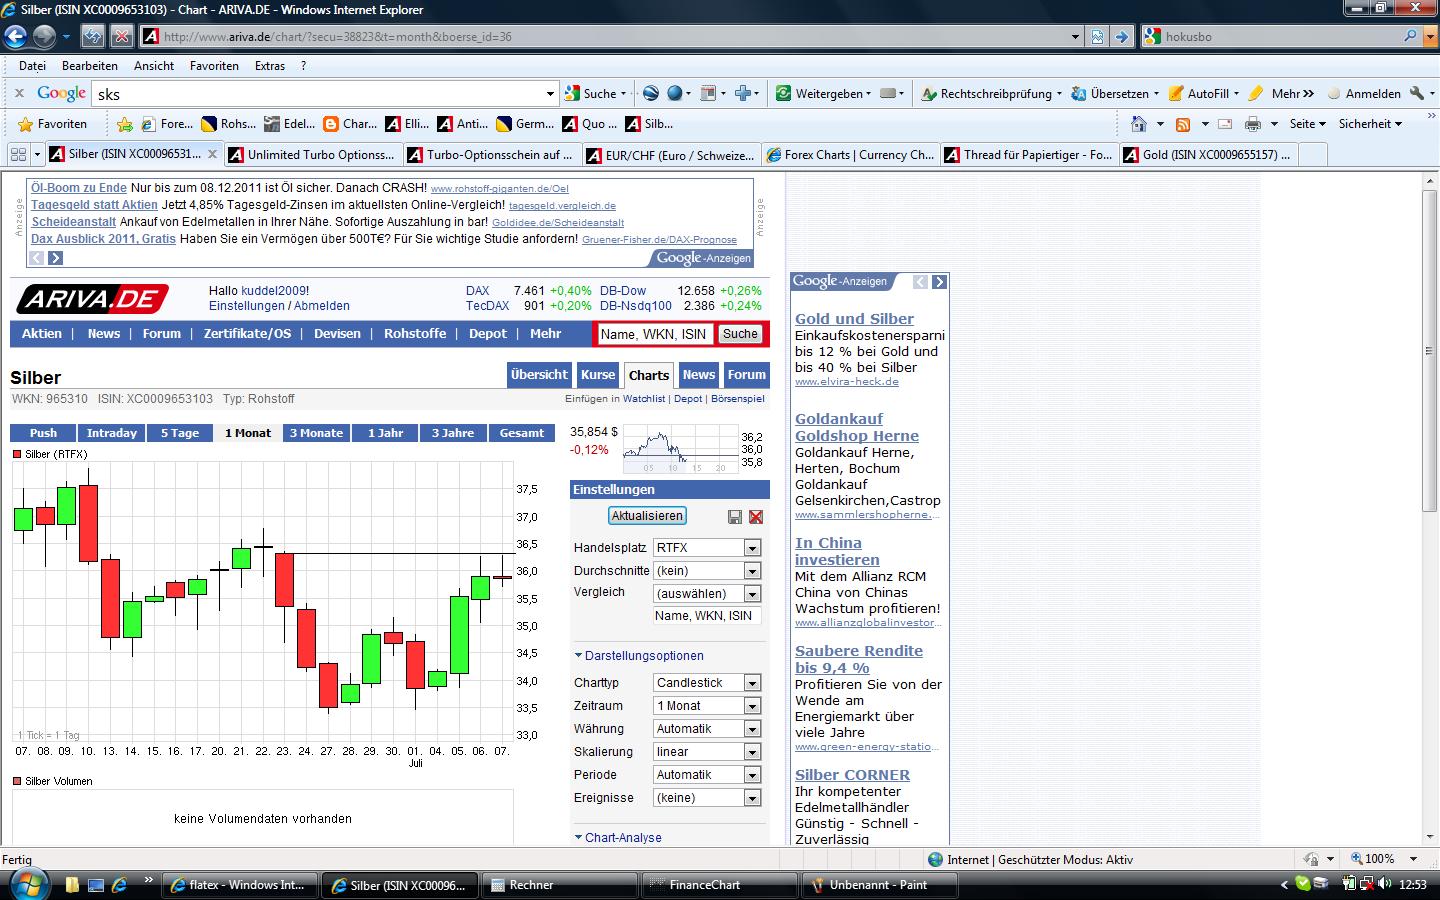Open the Handelsplatz RTFX dropdown

coord(752,548)
